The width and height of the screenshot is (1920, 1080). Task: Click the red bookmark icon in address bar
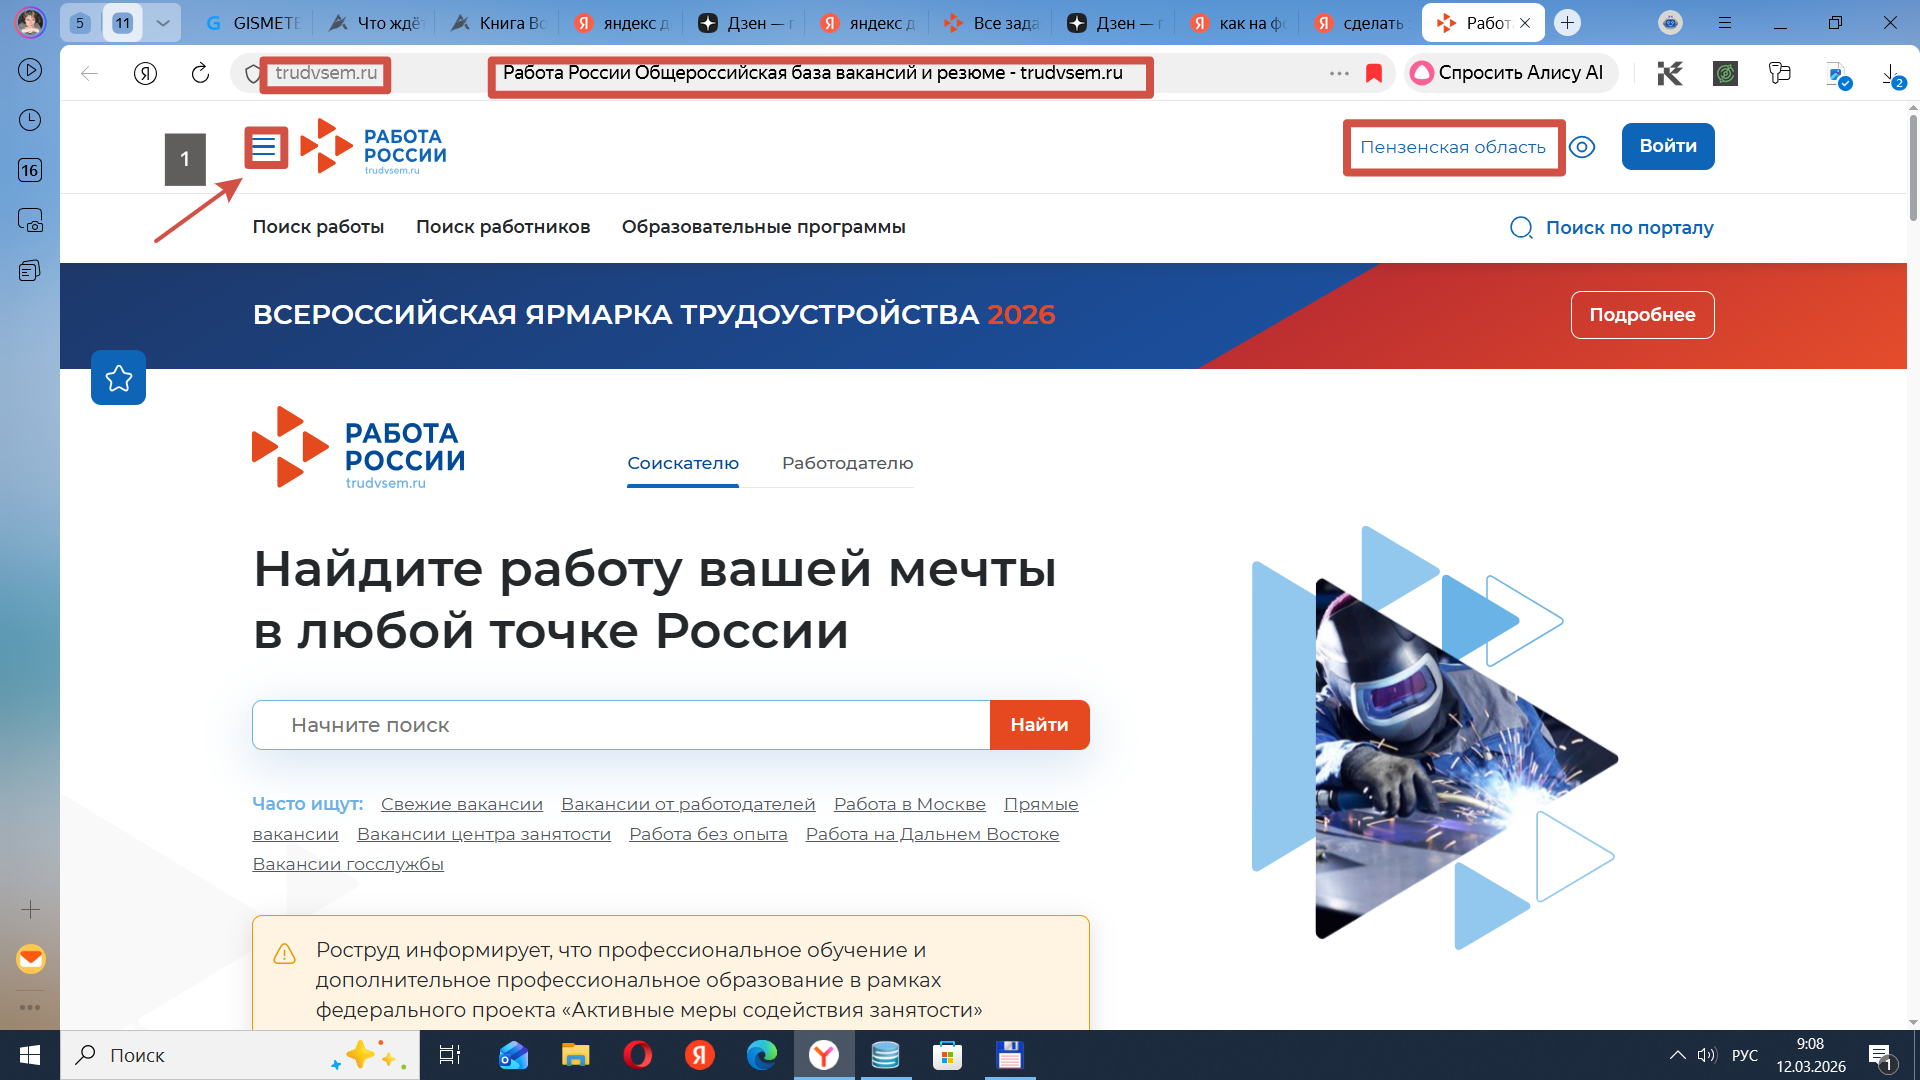1374,73
